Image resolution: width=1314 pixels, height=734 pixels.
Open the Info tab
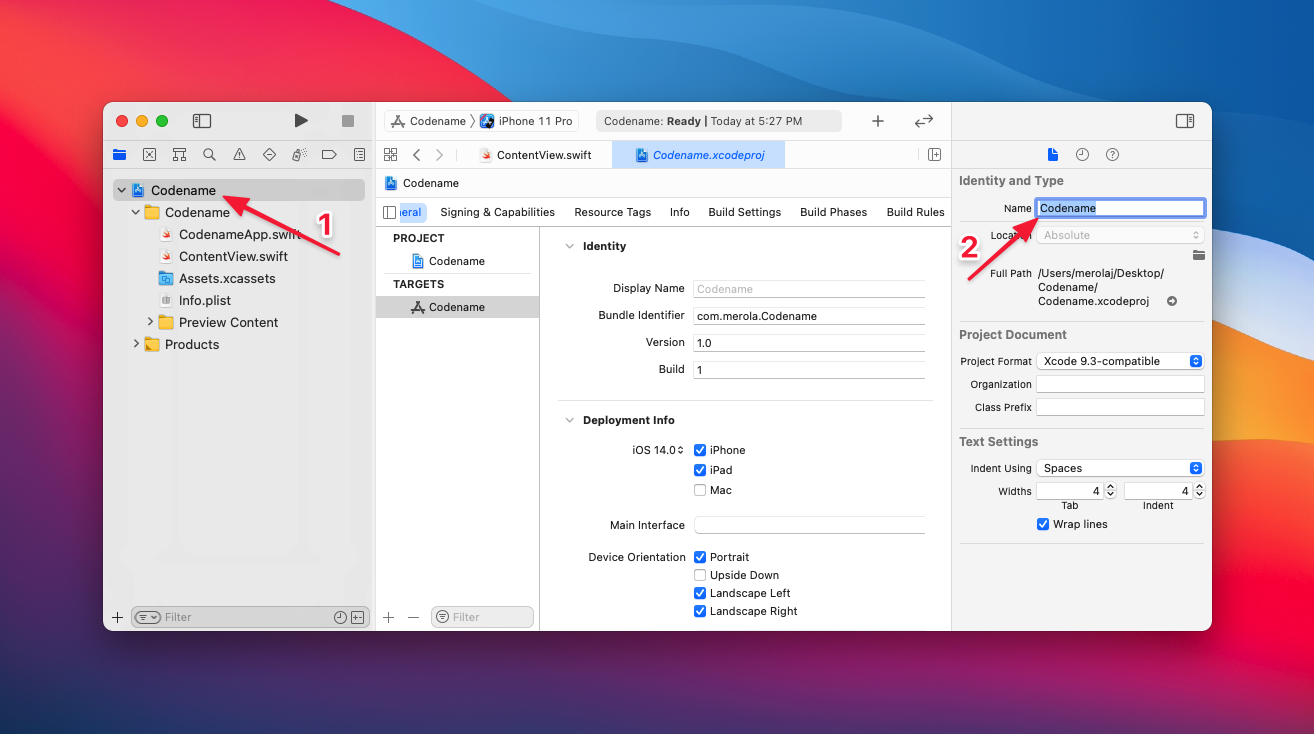click(680, 212)
